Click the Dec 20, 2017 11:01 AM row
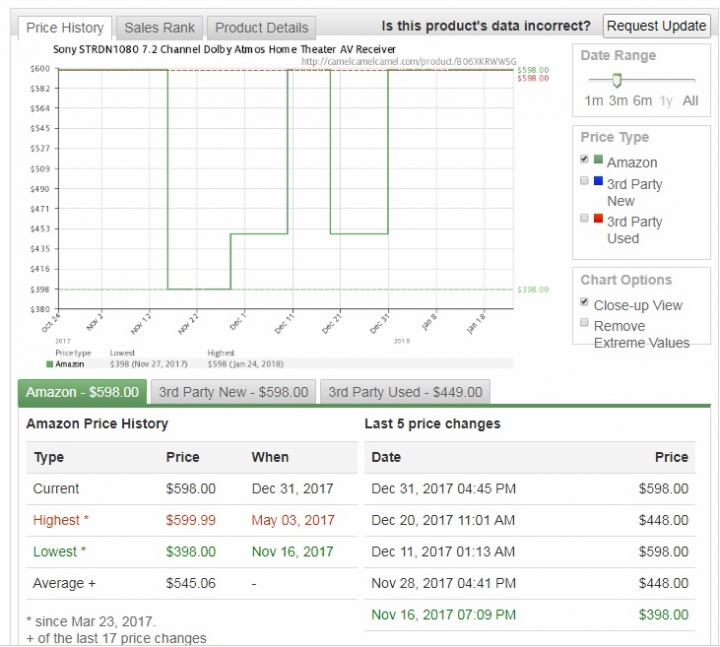Screen dimensions: 720x647 tap(530, 520)
